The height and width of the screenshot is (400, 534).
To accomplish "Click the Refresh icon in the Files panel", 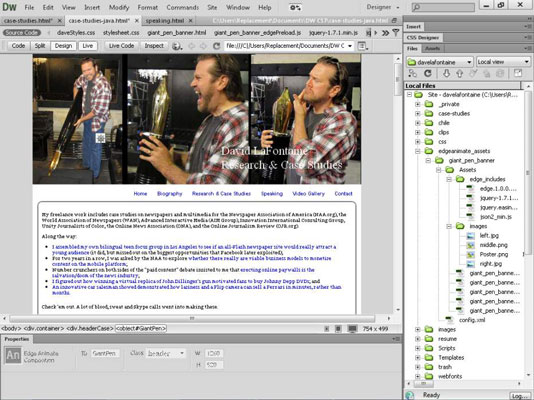I will 428,73.
